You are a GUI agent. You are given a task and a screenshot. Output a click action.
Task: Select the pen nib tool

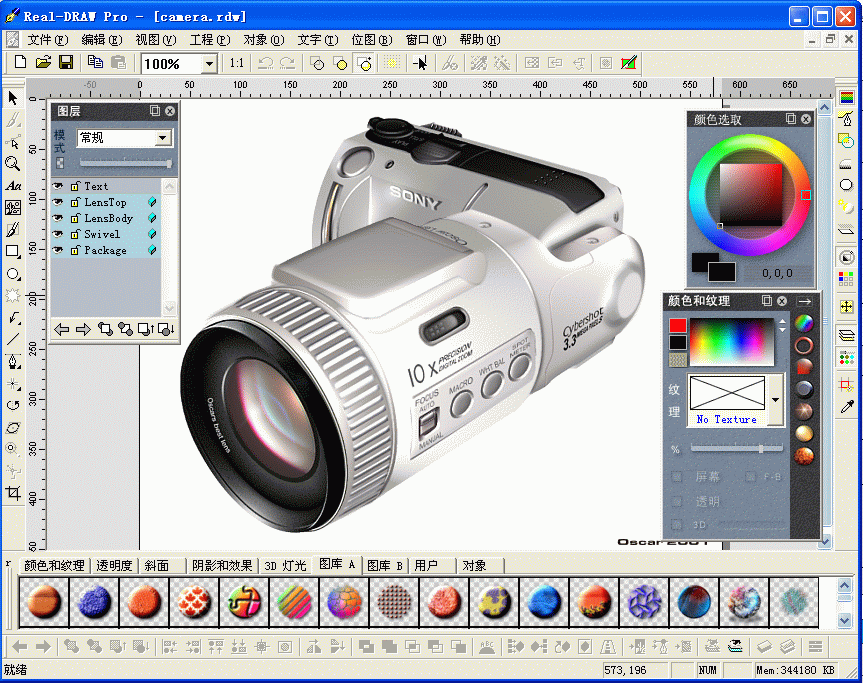coord(13,362)
